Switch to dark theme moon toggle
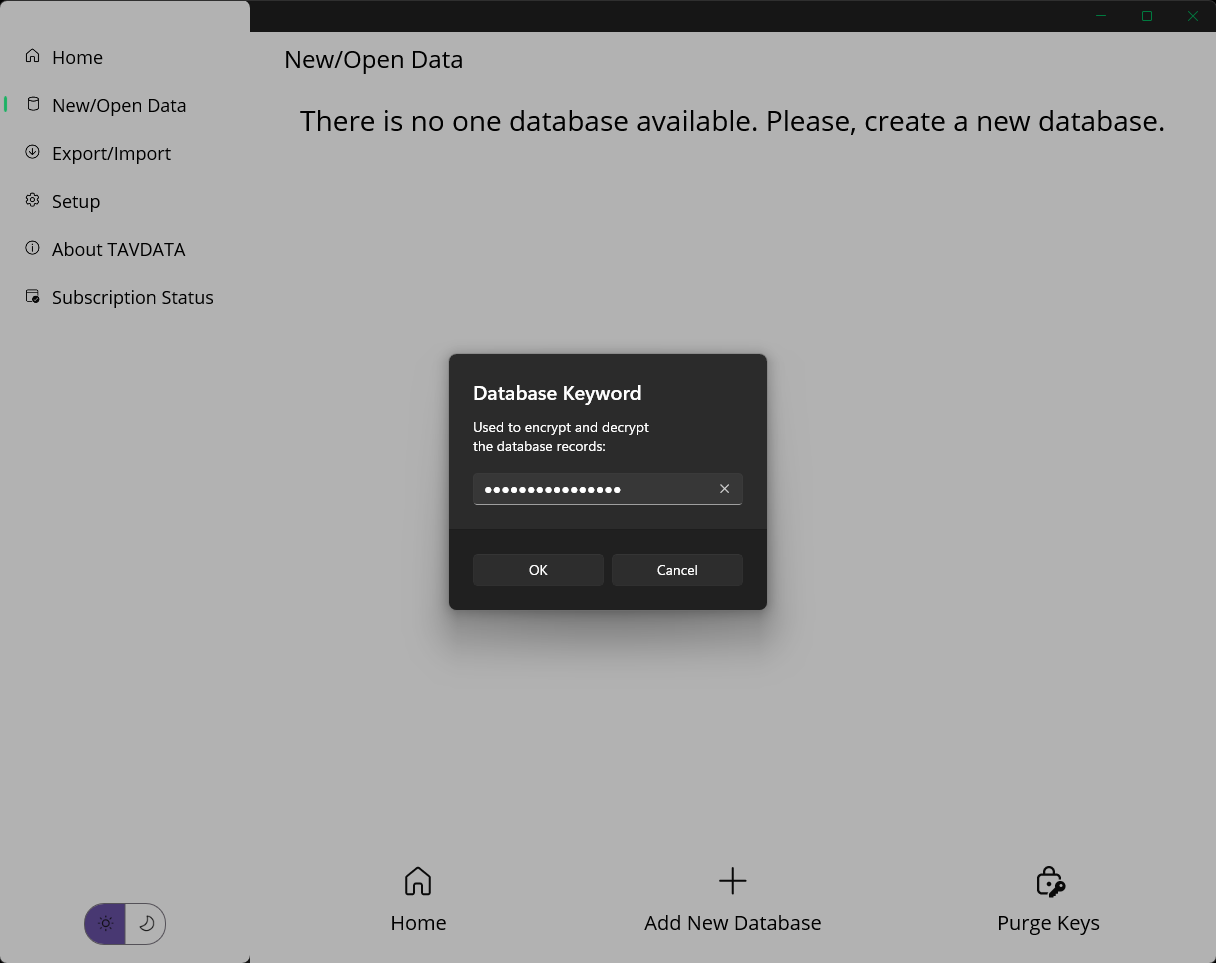Screen dimensions: 1216x963 pyautogui.click(x=146, y=924)
